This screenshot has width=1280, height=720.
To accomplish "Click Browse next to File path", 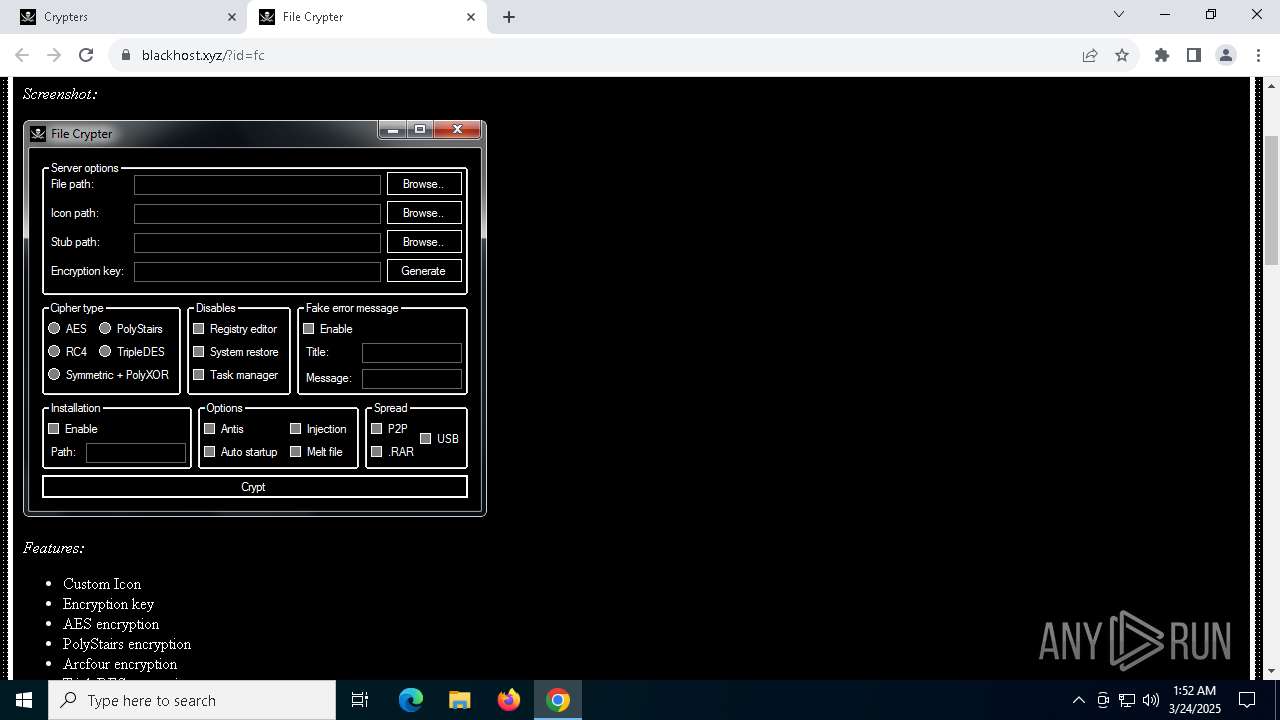I will [424, 184].
